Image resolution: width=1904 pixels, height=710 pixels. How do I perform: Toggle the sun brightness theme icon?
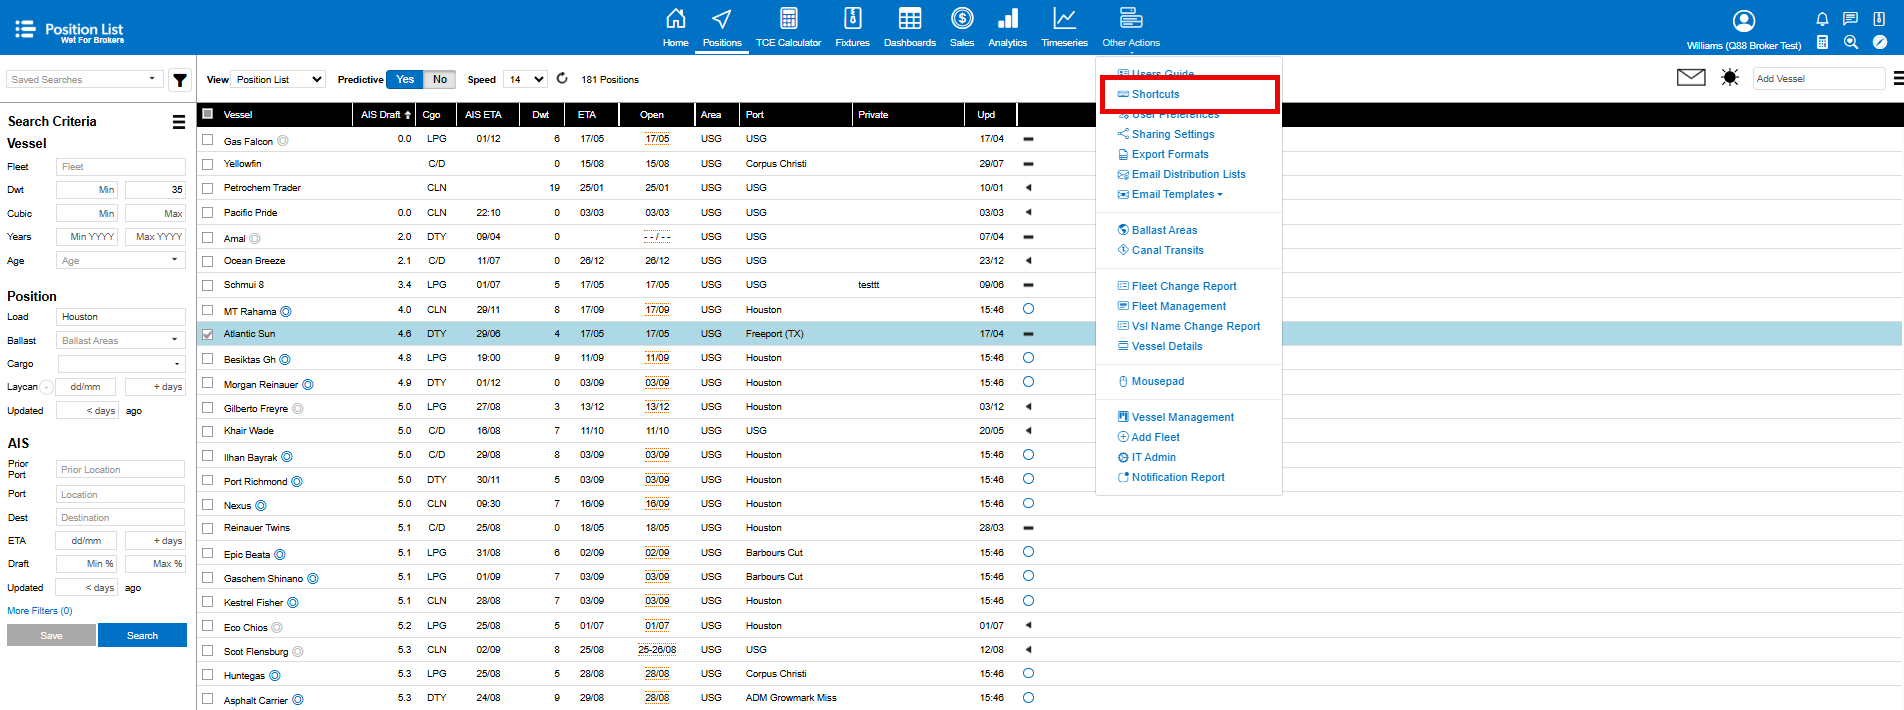(1730, 78)
